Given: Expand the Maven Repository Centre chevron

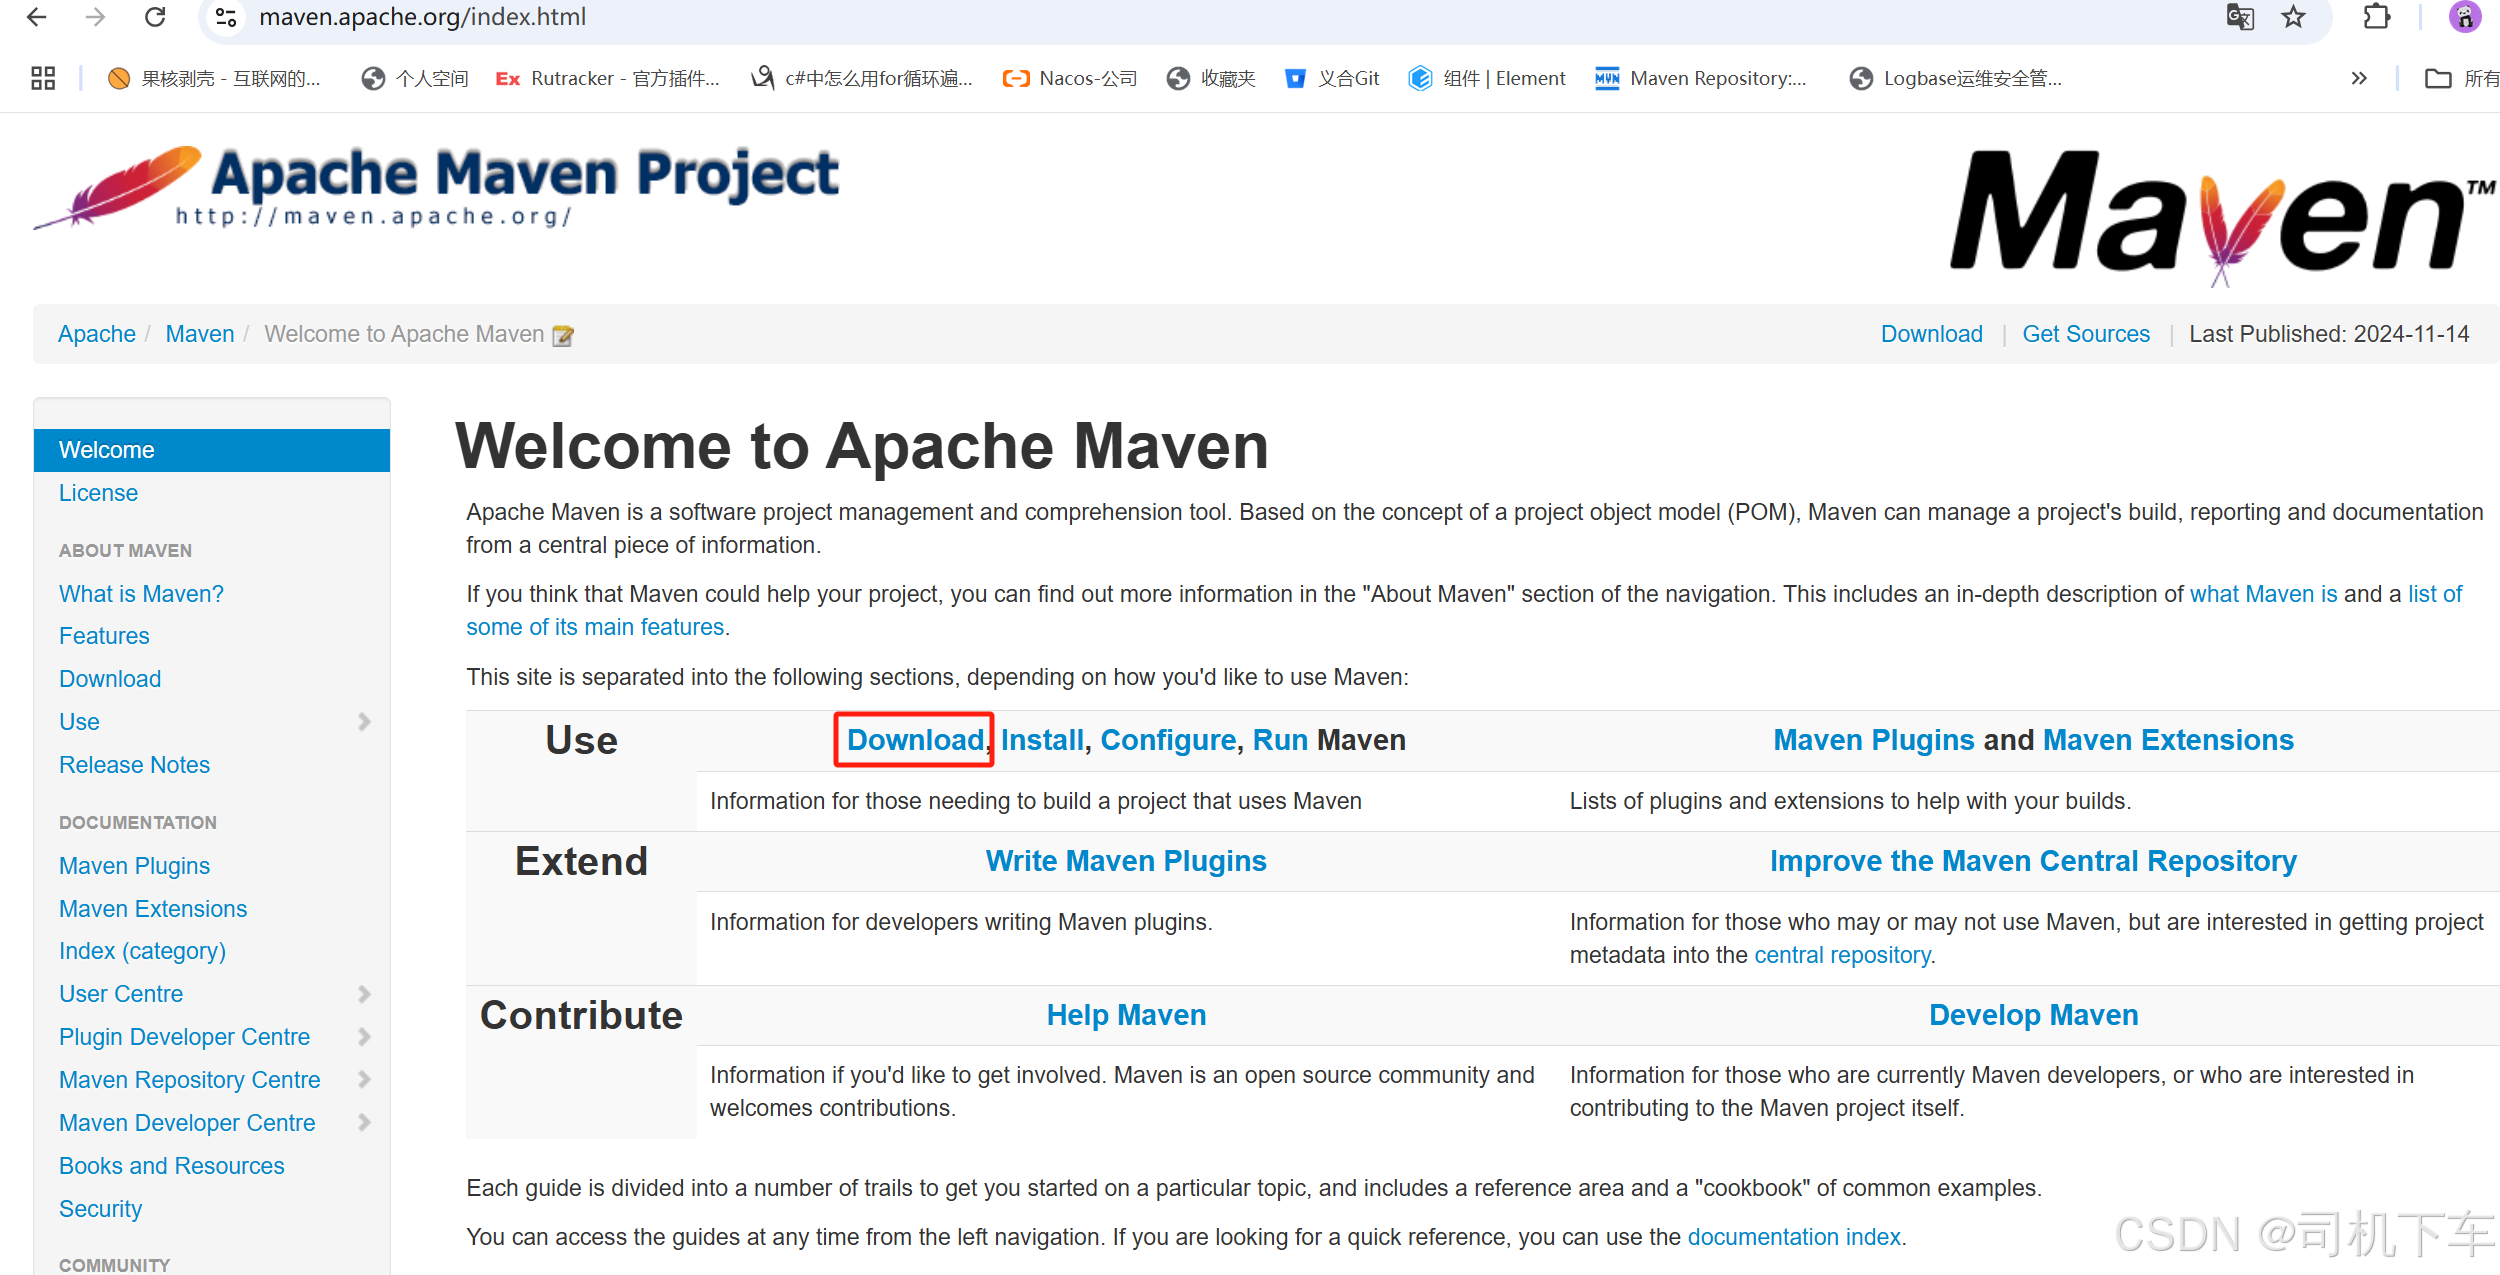Looking at the screenshot, I should click(x=364, y=1080).
